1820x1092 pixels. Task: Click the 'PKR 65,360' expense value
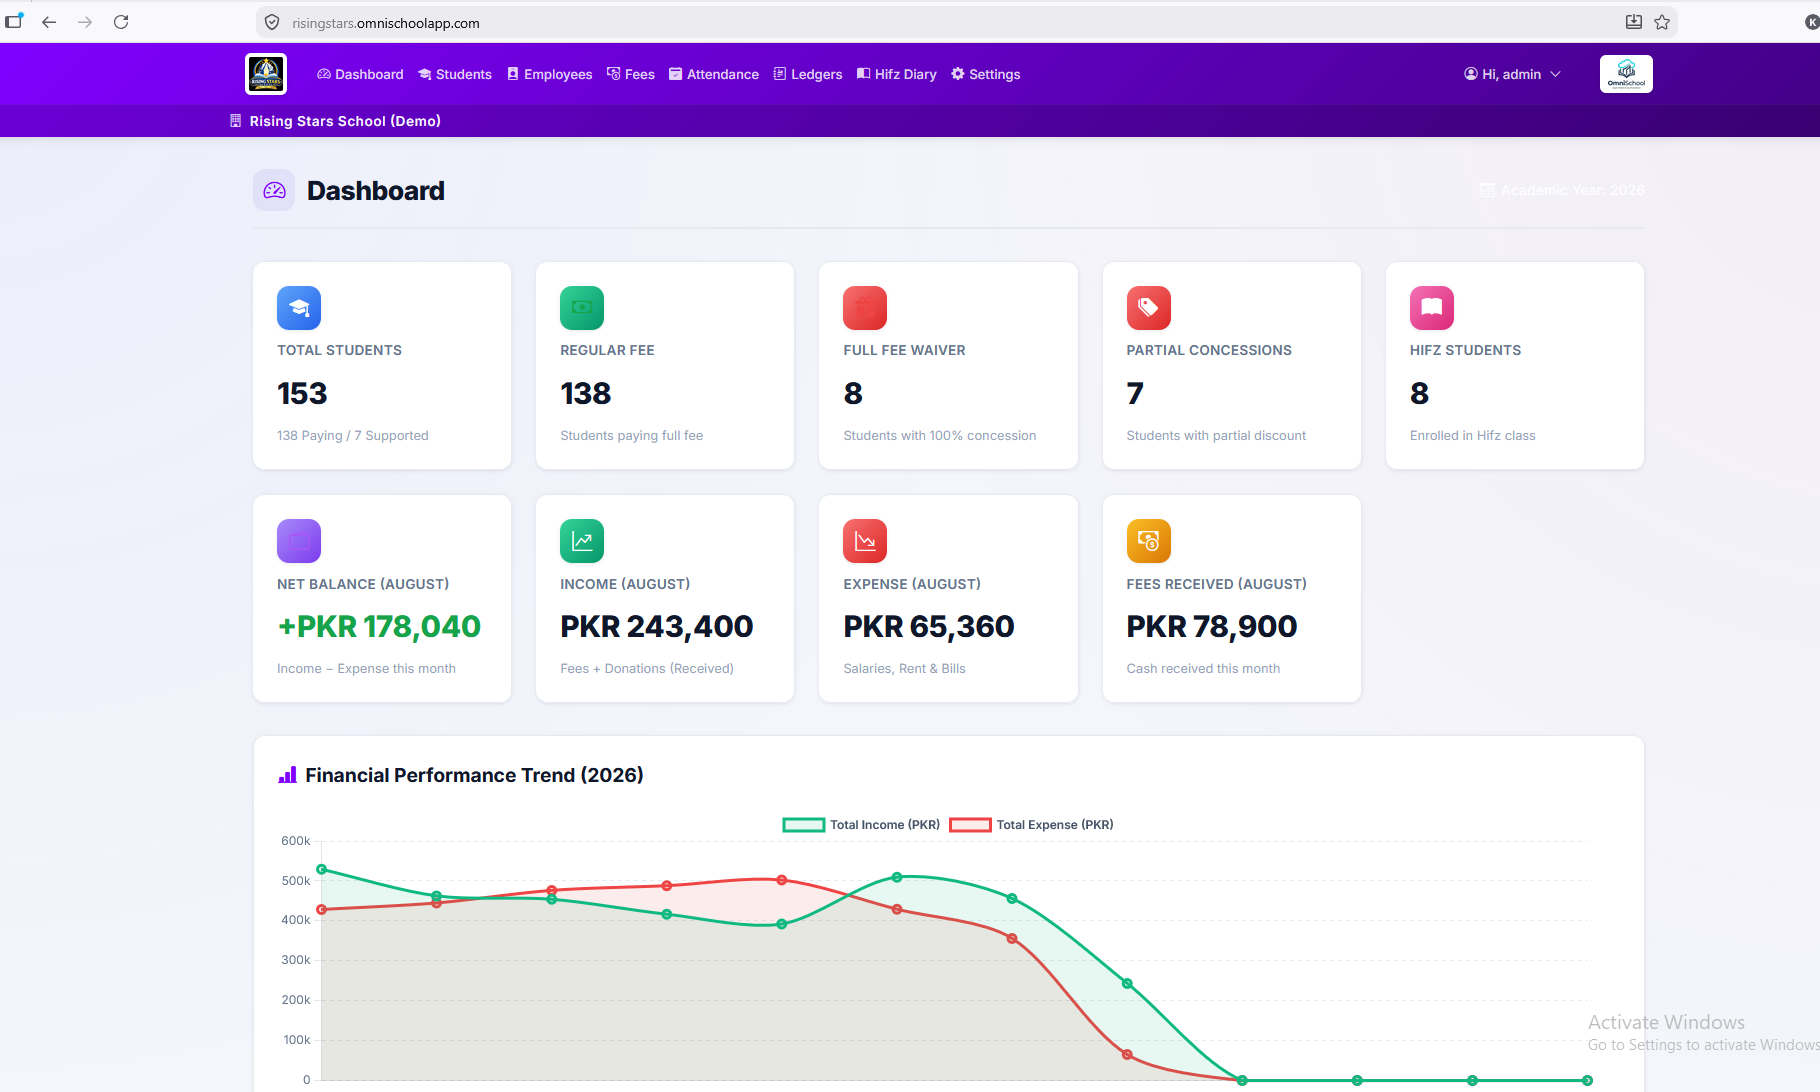coord(929,627)
